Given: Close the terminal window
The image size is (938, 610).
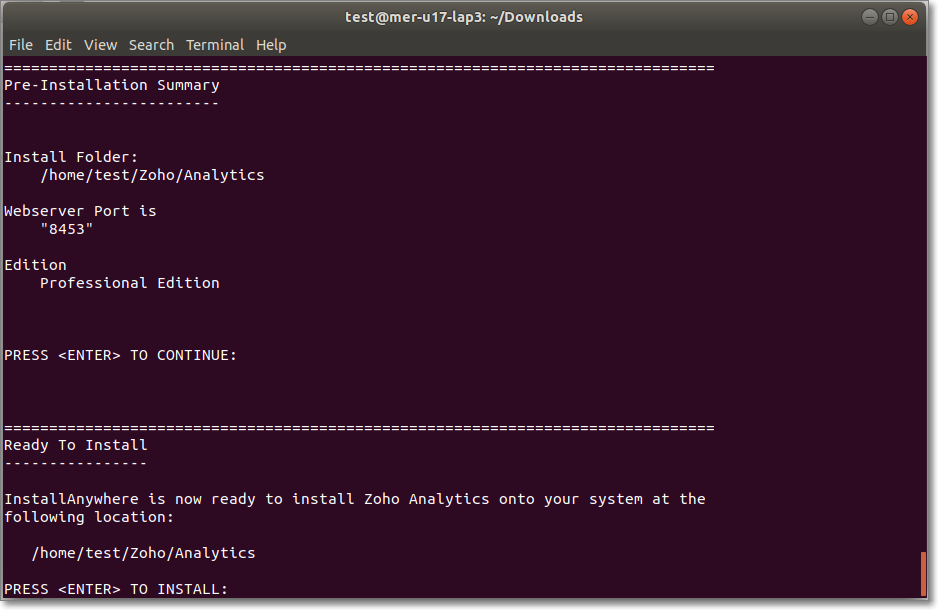Looking at the screenshot, I should (x=910, y=17).
